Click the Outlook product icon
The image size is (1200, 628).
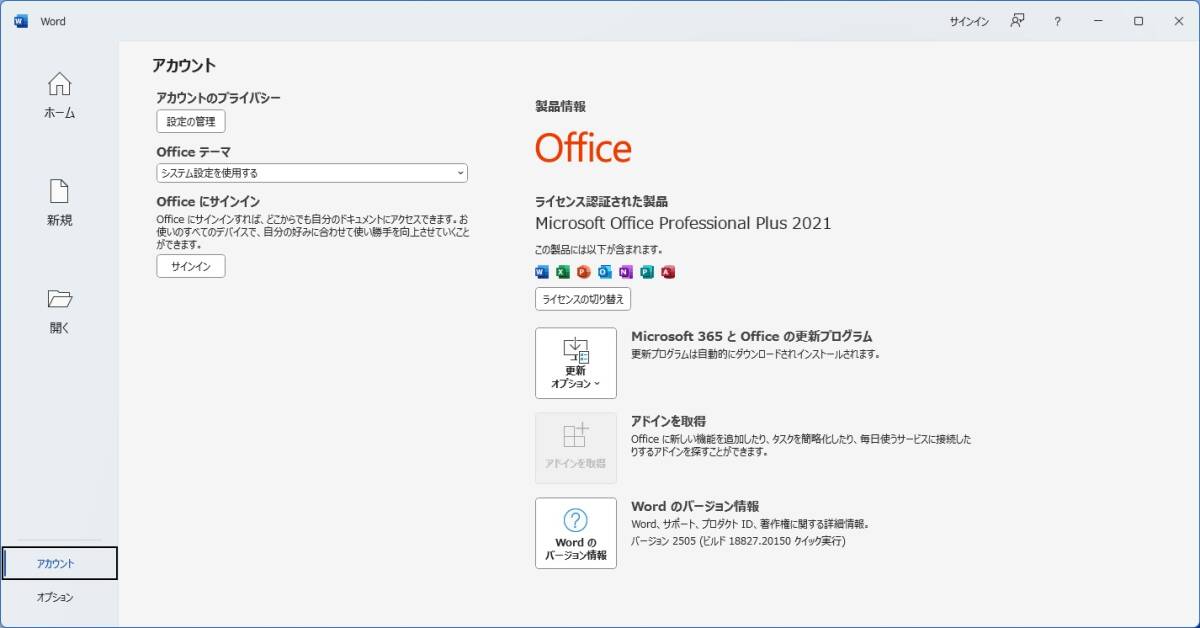point(605,272)
